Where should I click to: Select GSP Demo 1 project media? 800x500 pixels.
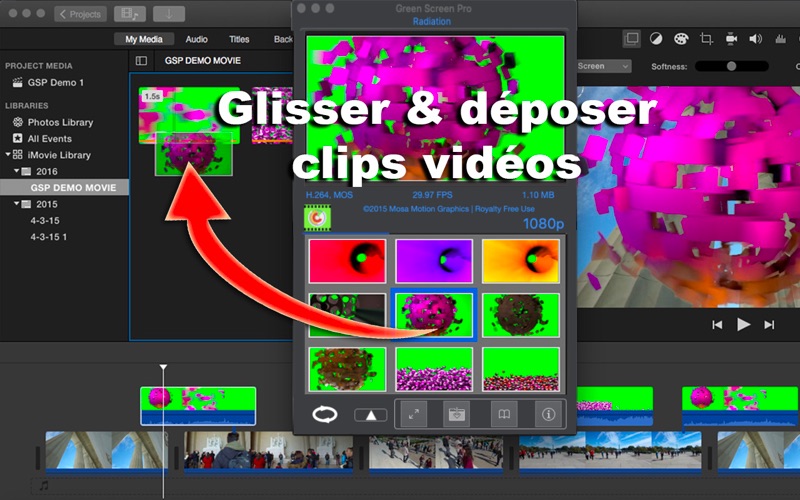pyautogui.click(x=56, y=82)
